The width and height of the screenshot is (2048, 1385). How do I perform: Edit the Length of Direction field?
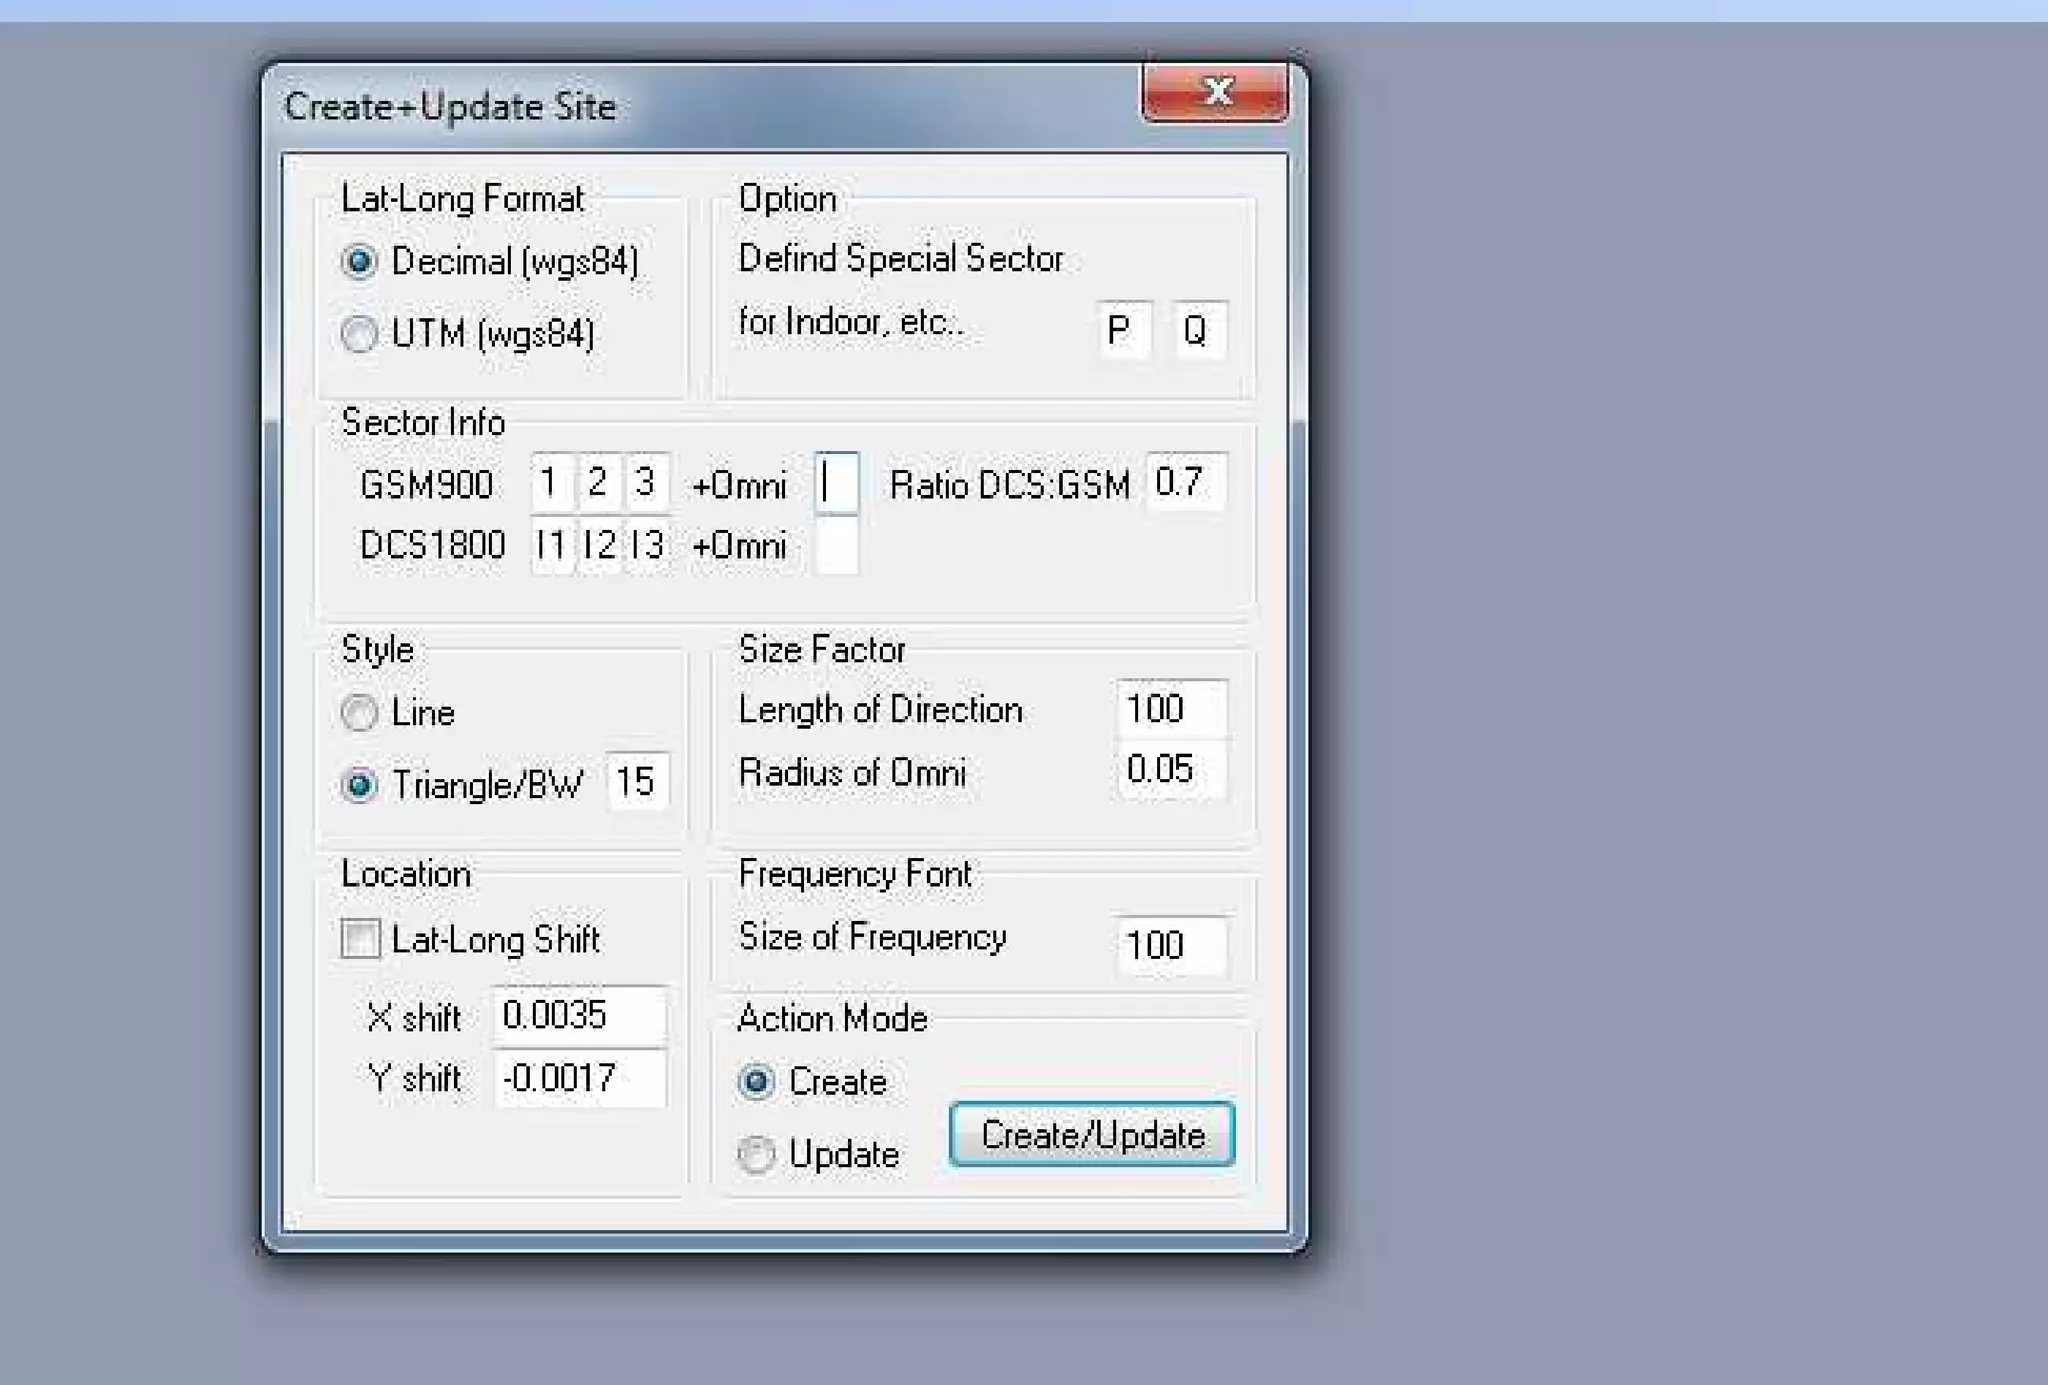tap(1170, 709)
